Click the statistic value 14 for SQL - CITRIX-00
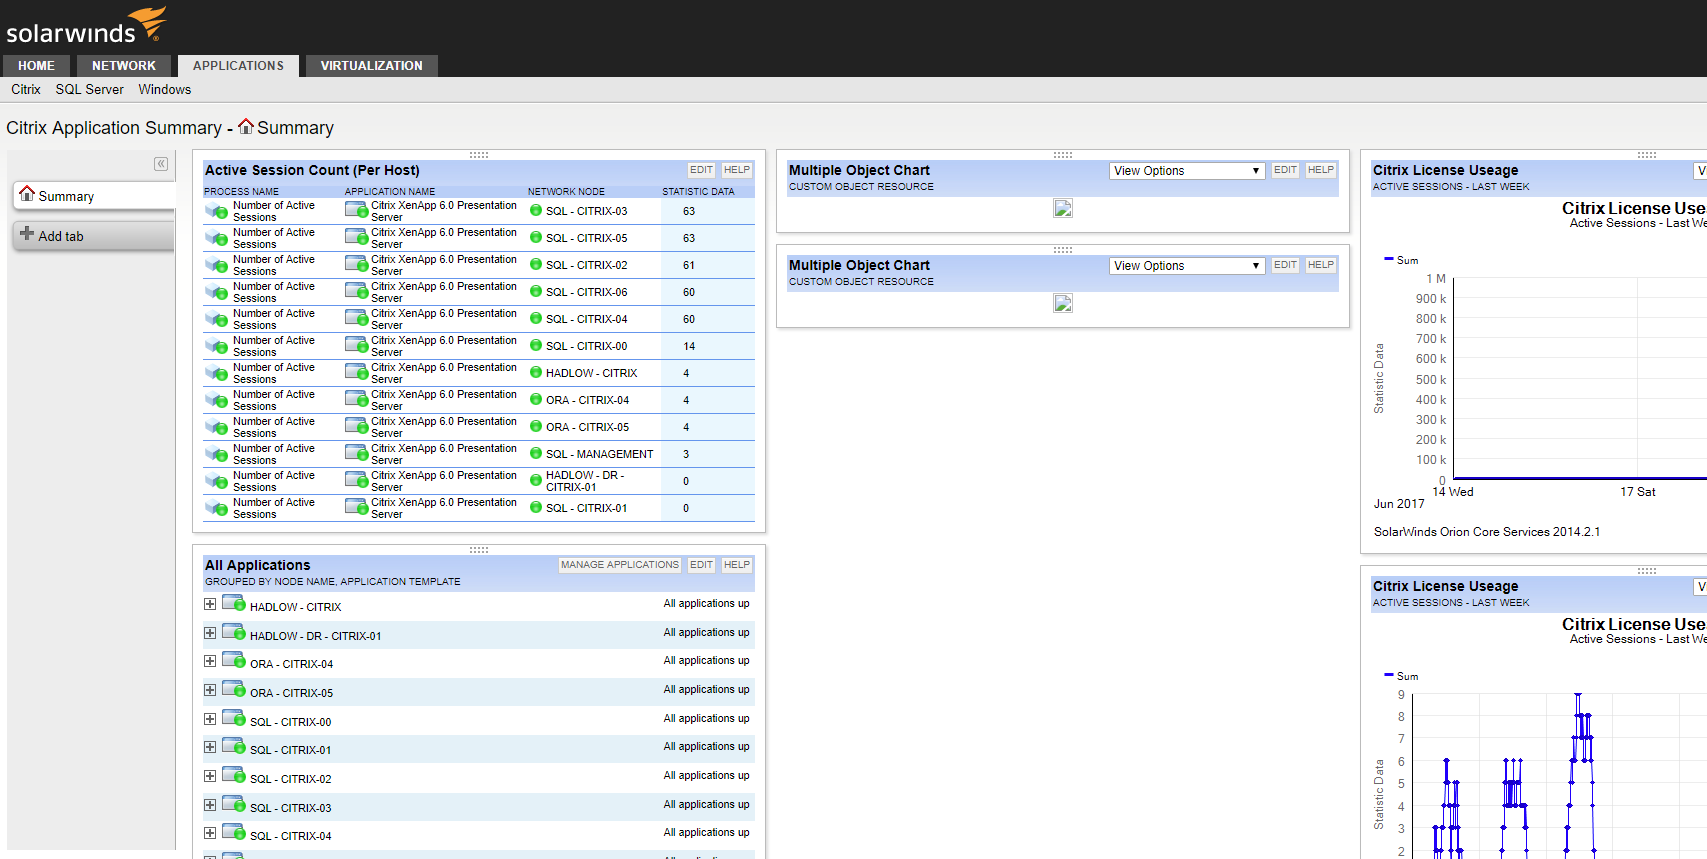1707x859 pixels. tap(689, 346)
